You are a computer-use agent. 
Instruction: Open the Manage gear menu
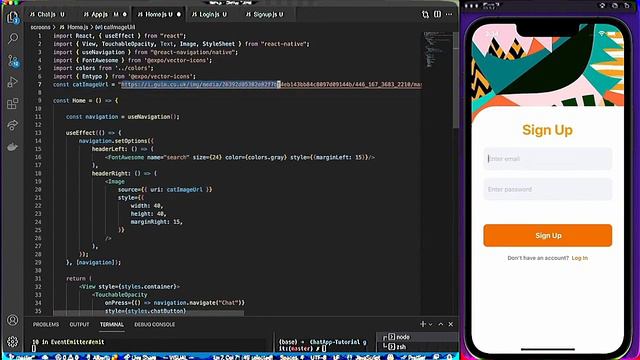pyautogui.click(x=13, y=341)
